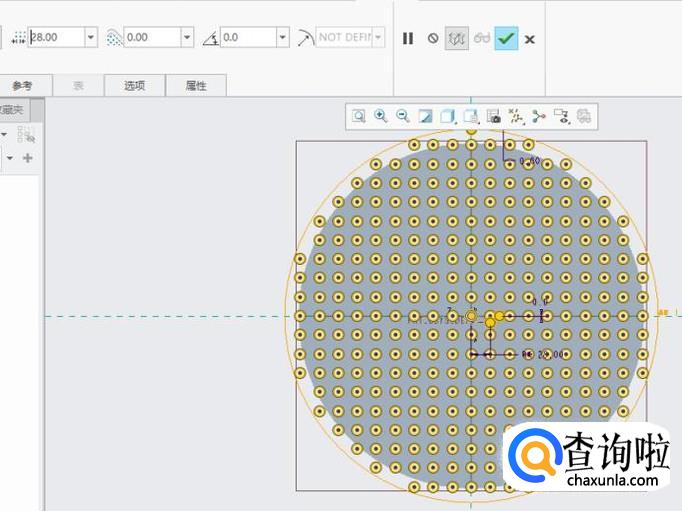This screenshot has width=682, height=511.
Task: Expand the 28.00 spacing dropdown
Action: click(x=91, y=37)
